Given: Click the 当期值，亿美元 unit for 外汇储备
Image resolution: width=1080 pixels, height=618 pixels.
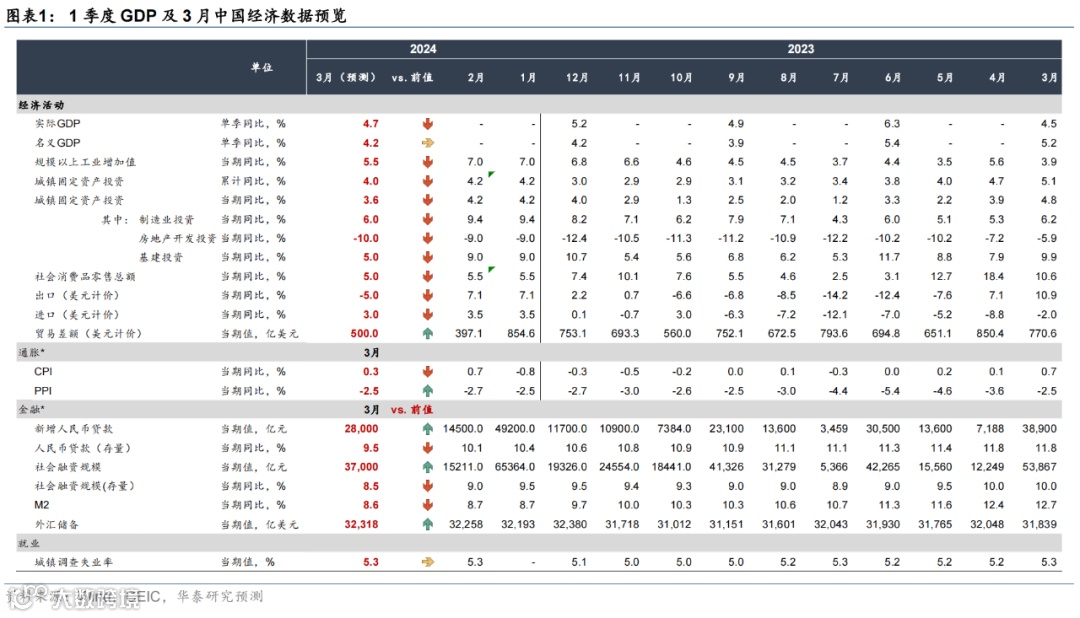Looking at the screenshot, I should (x=260, y=524).
